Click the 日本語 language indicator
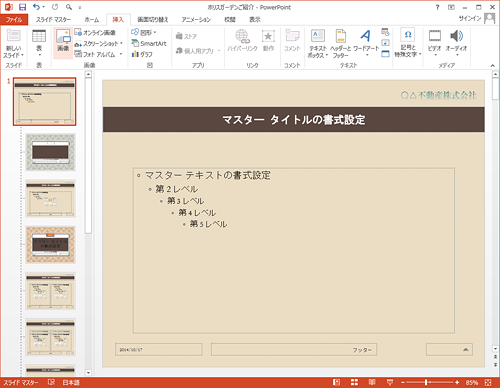 (71, 382)
